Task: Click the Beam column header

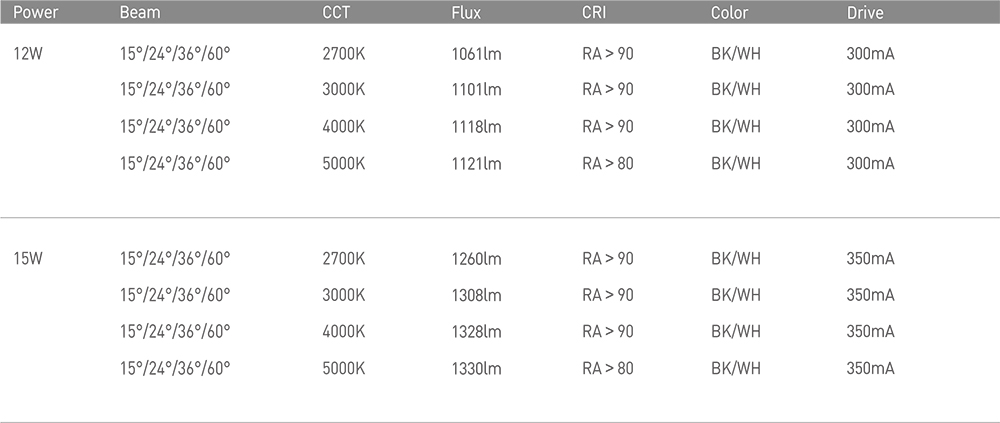Action: [x=140, y=13]
